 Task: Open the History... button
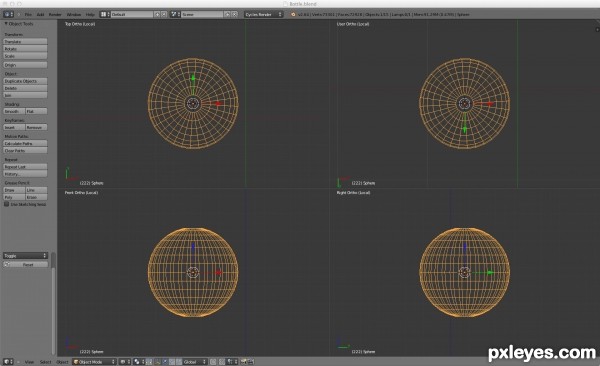click(x=25, y=174)
